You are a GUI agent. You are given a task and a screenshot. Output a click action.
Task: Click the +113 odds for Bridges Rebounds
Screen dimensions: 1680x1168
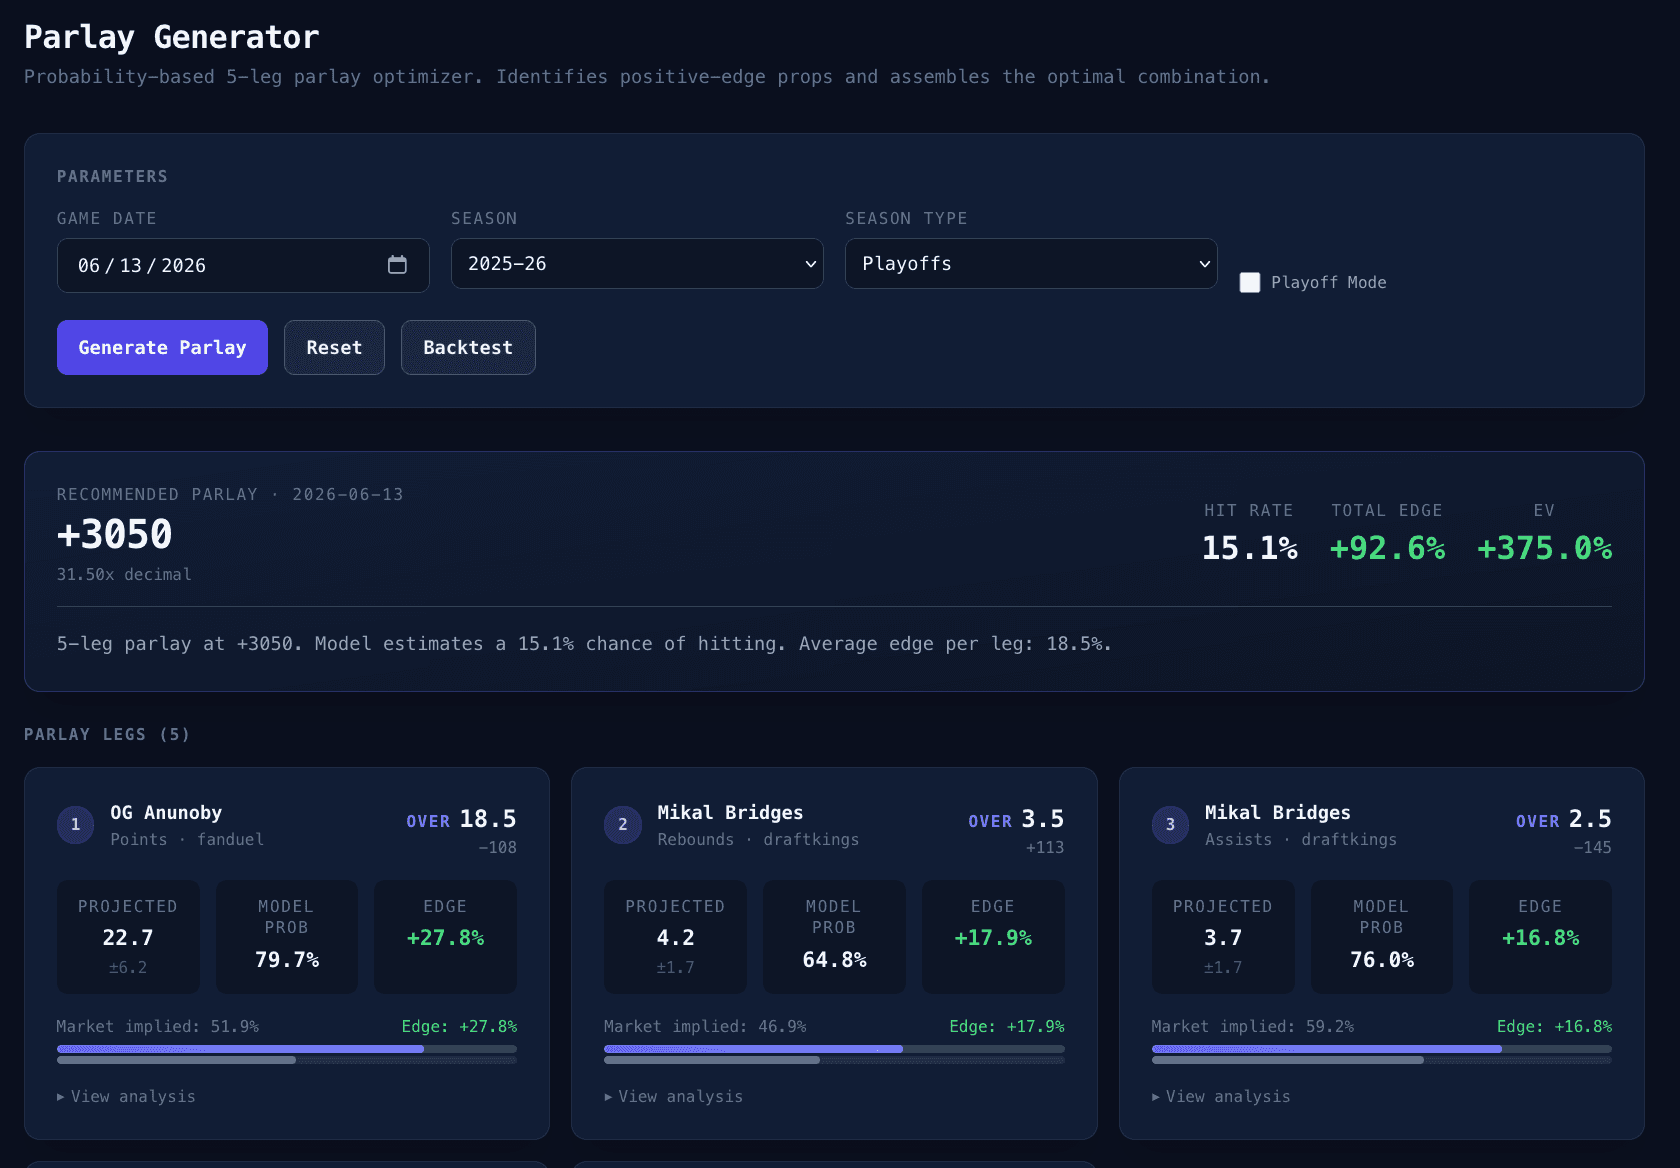pos(1045,848)
